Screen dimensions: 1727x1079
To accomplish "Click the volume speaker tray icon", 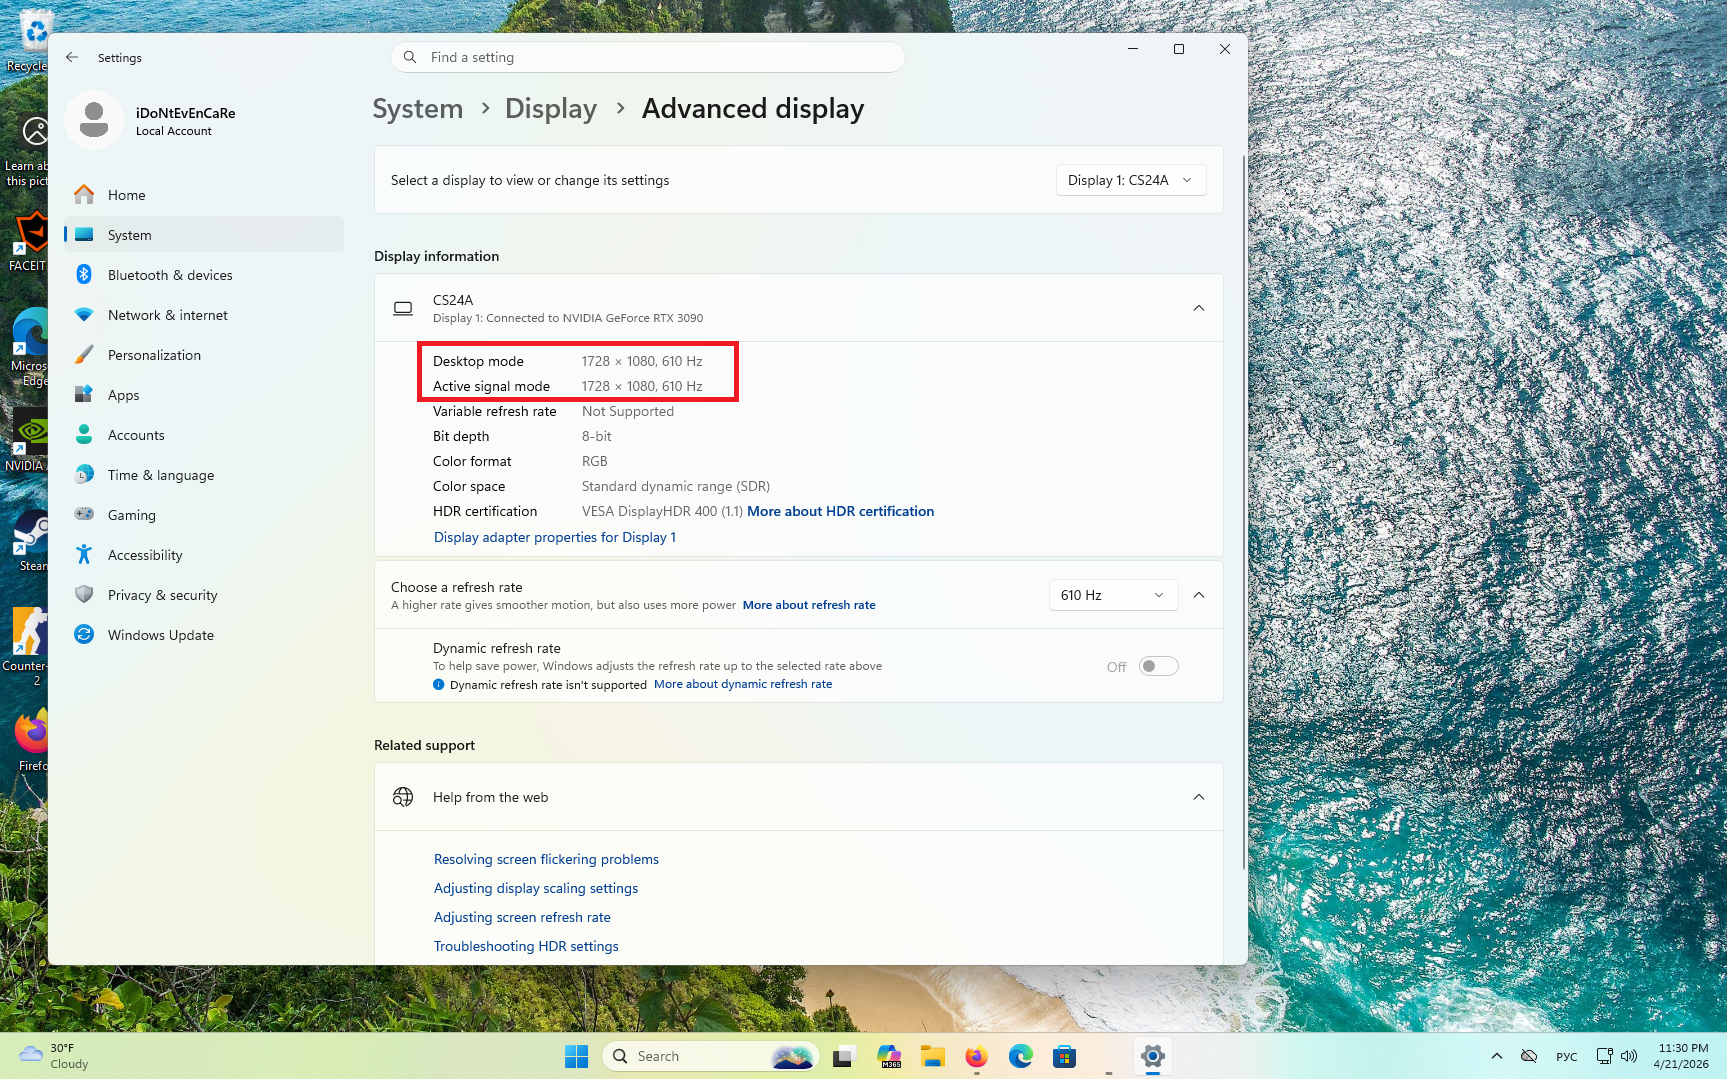I will 1629,1056.
